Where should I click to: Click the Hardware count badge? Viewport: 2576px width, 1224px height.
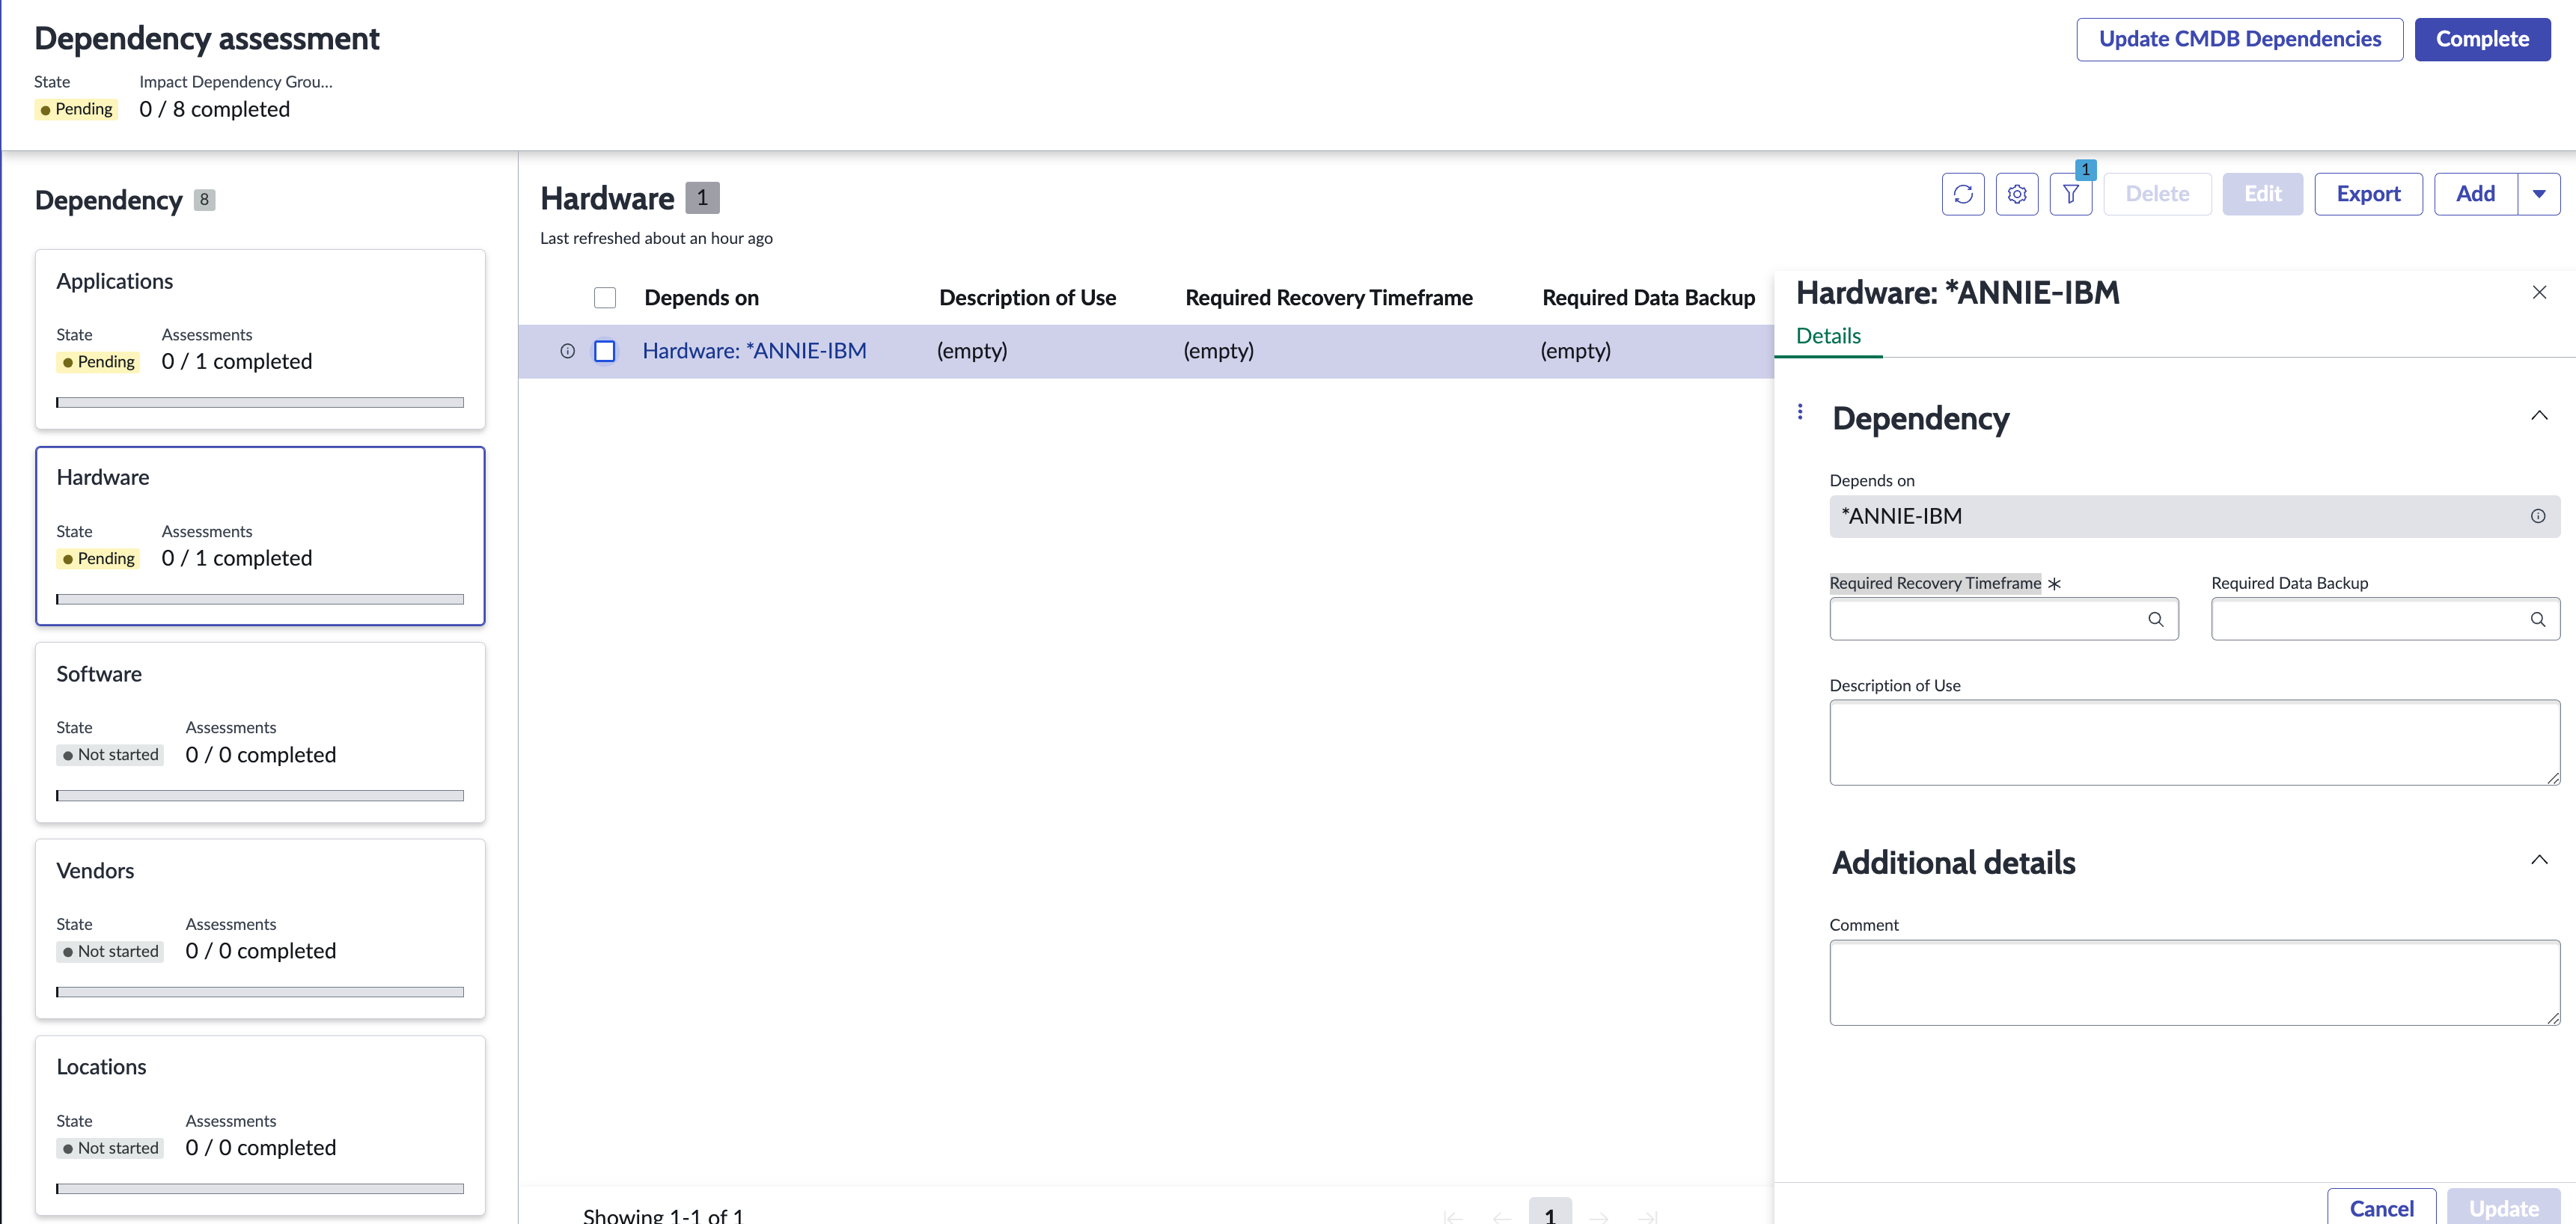702,198
